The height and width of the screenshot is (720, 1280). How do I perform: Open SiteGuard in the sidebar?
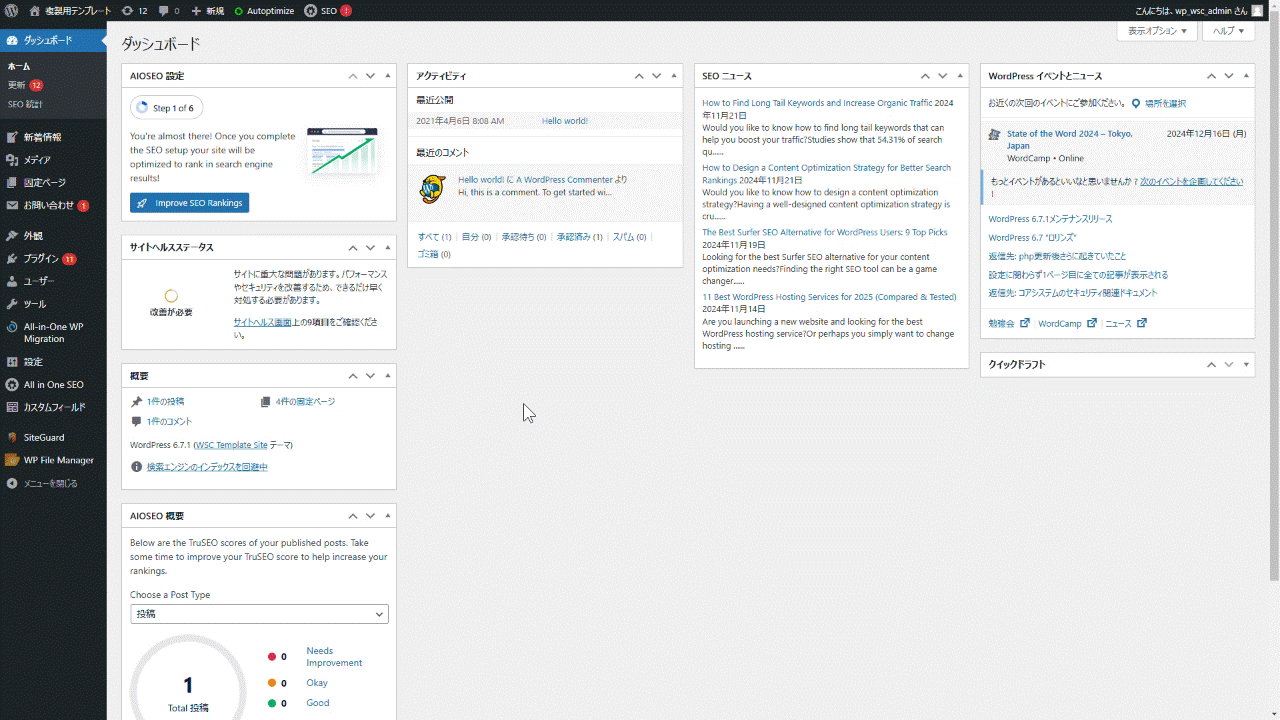[x=53, y=437]
